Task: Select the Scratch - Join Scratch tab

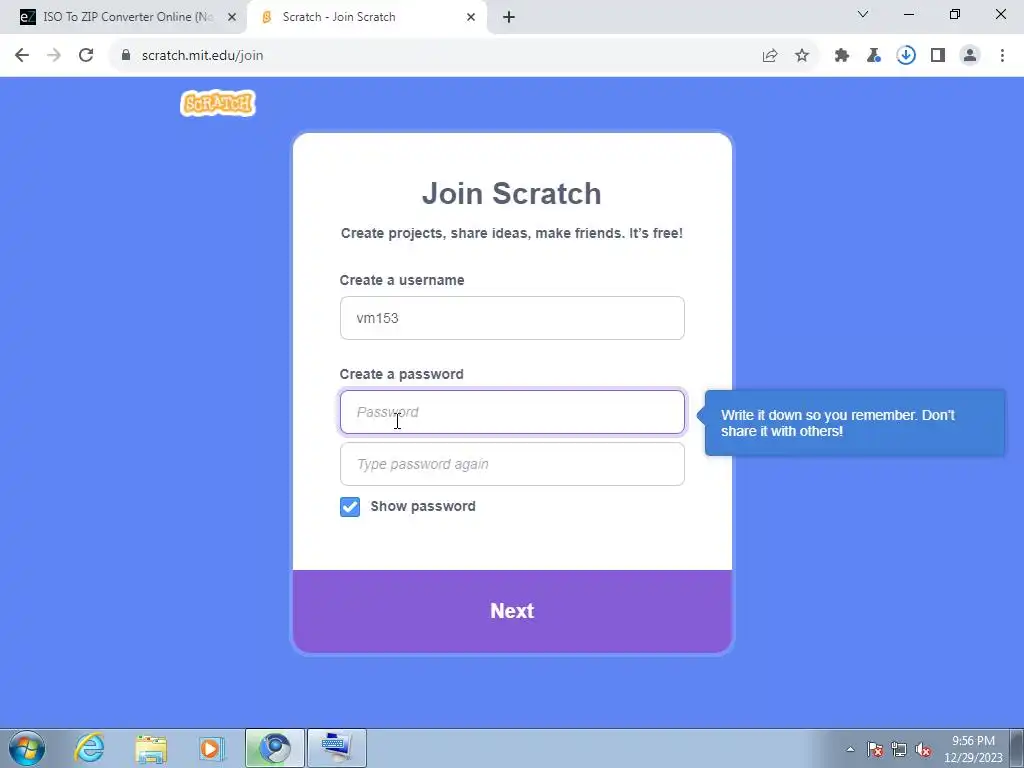Action: (x=367, y=17)
